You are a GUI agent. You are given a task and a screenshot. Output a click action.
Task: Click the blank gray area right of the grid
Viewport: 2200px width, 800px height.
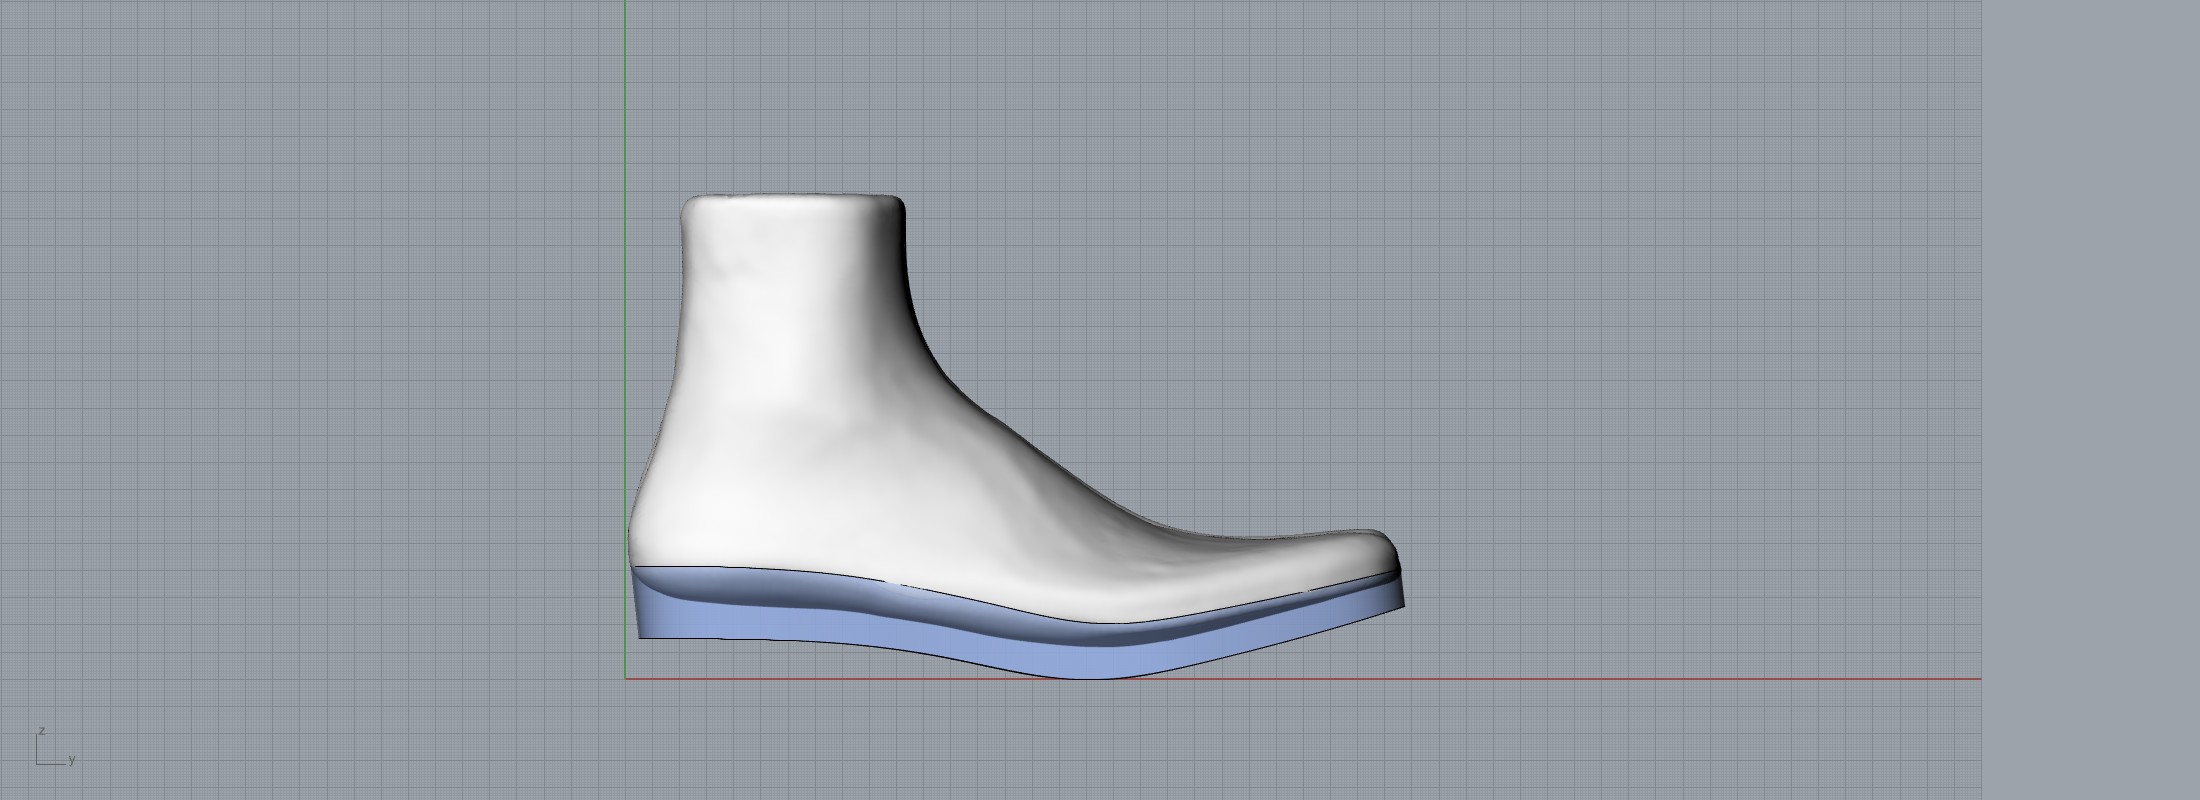click(x=2090, y=400)
